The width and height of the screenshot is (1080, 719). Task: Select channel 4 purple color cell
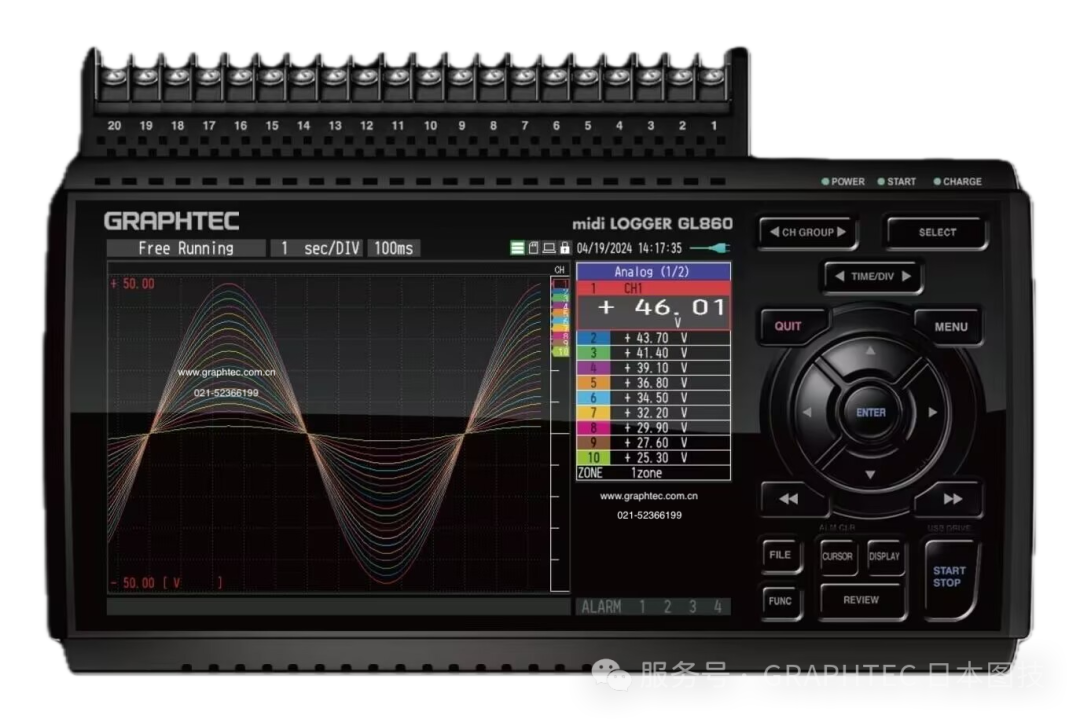tap(593, 368)
